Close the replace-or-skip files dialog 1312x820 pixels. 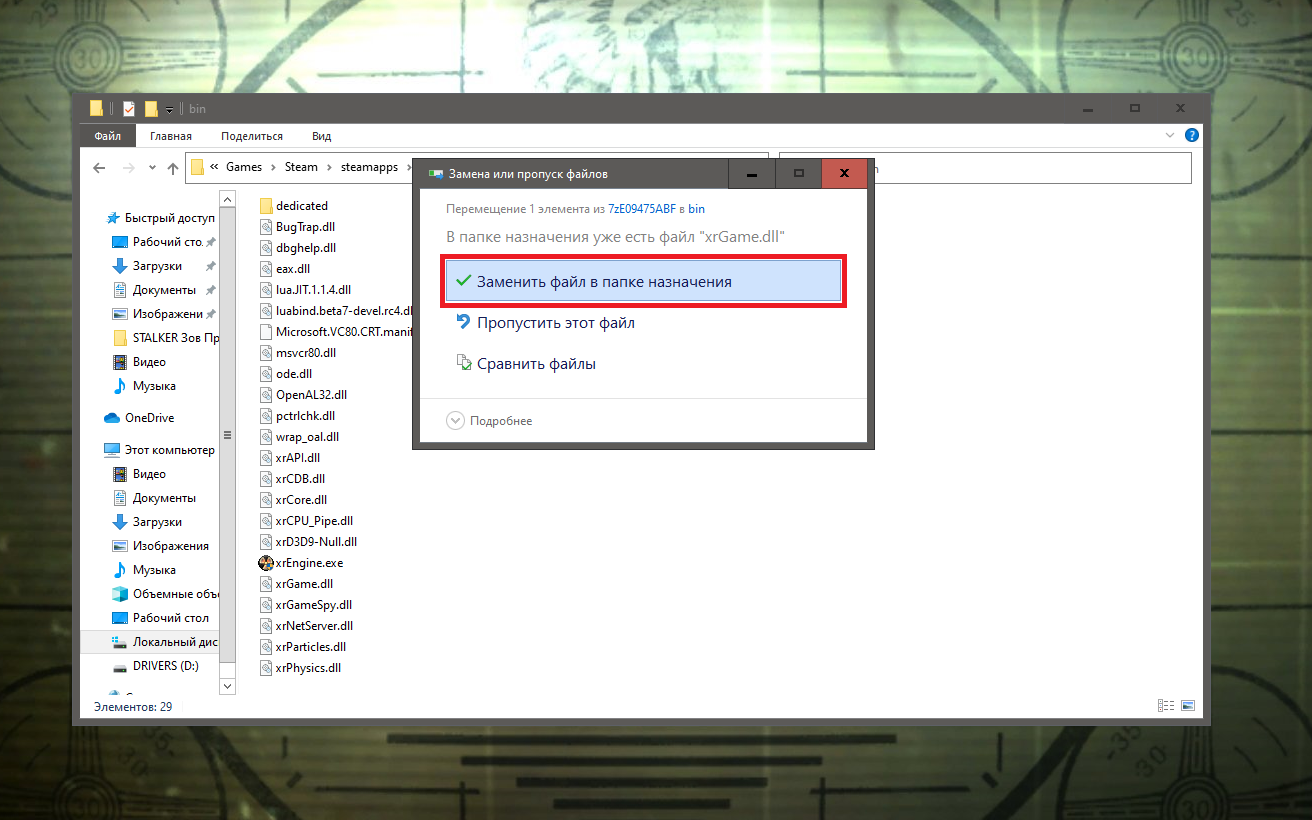pyautogui.click(x=845, y=173)
